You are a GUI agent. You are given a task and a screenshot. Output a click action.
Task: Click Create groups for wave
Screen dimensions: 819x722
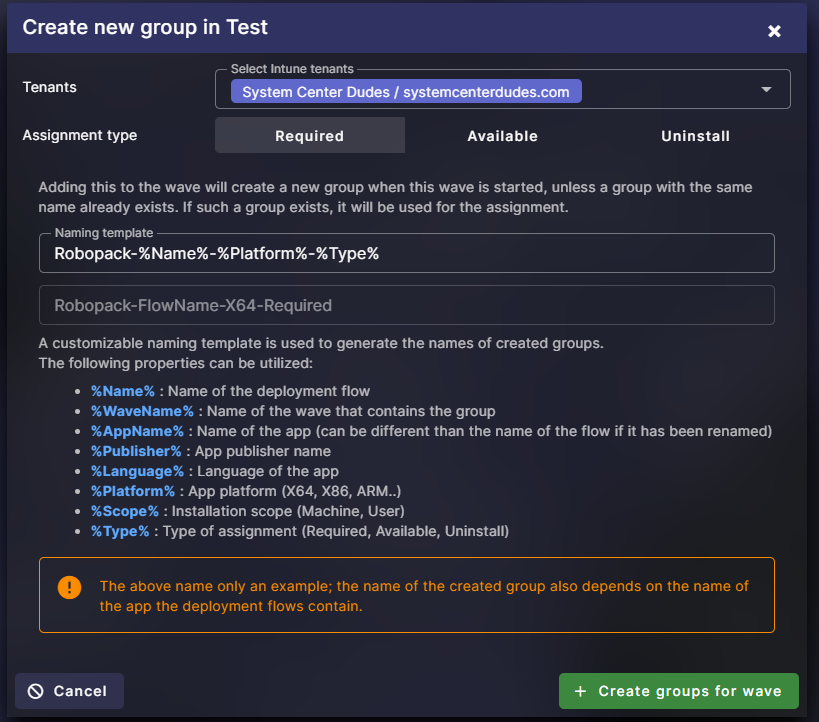pyautogui.click(x=678, y=691)
